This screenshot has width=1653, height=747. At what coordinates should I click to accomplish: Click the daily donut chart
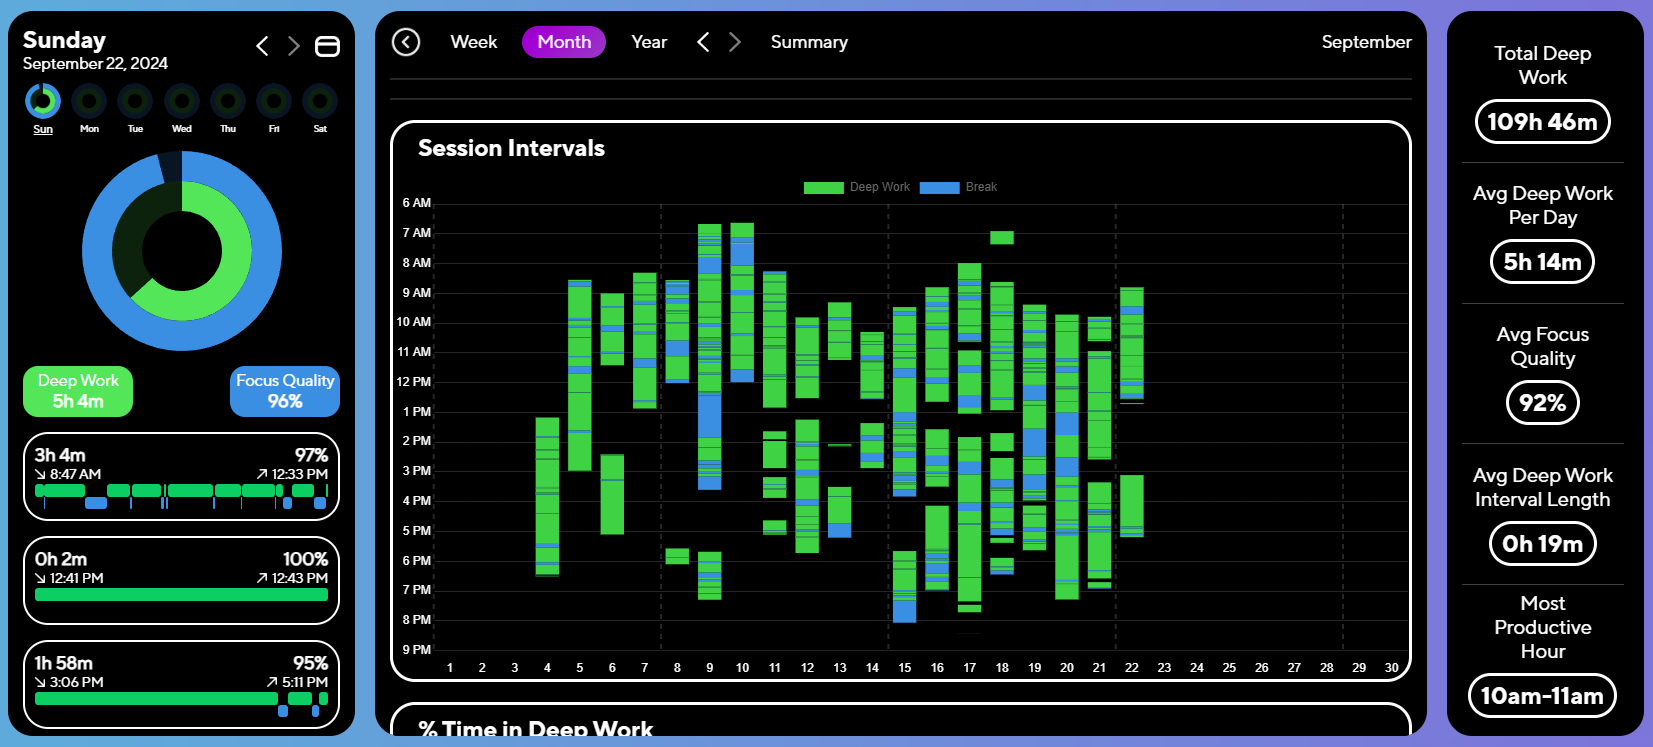[182, 251]
